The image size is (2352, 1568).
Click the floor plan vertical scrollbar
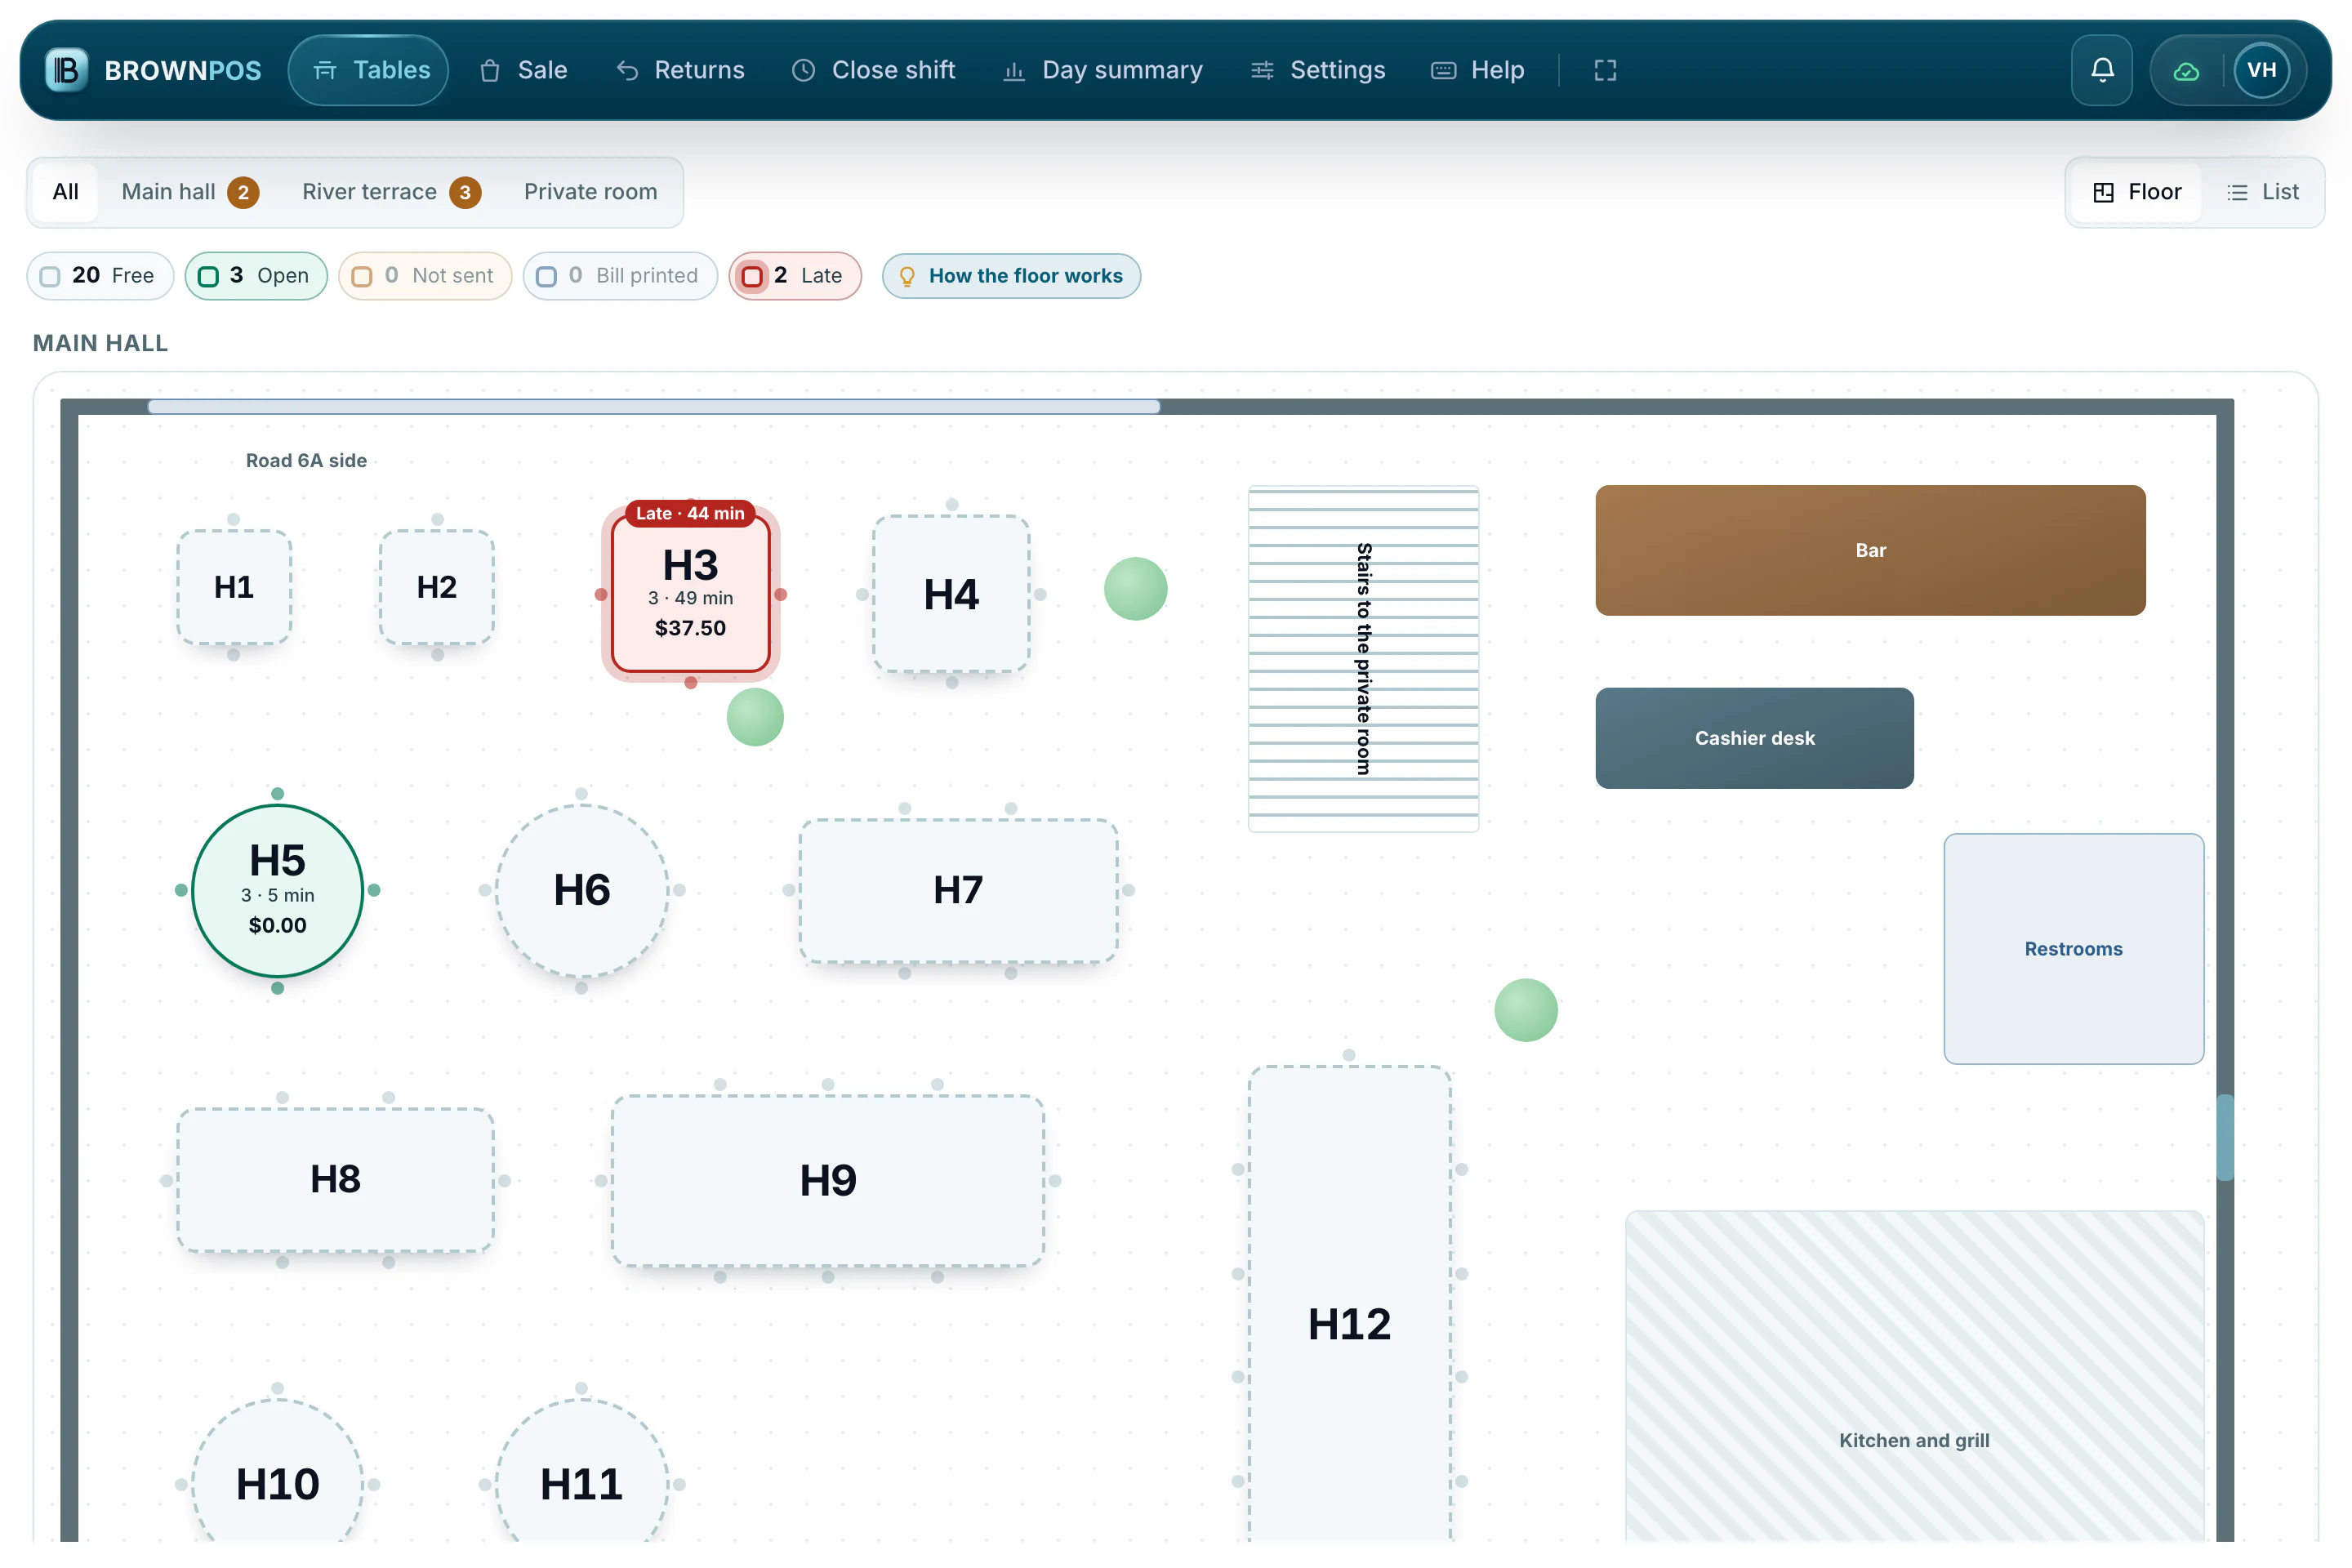click(x=2225, y=1138)
